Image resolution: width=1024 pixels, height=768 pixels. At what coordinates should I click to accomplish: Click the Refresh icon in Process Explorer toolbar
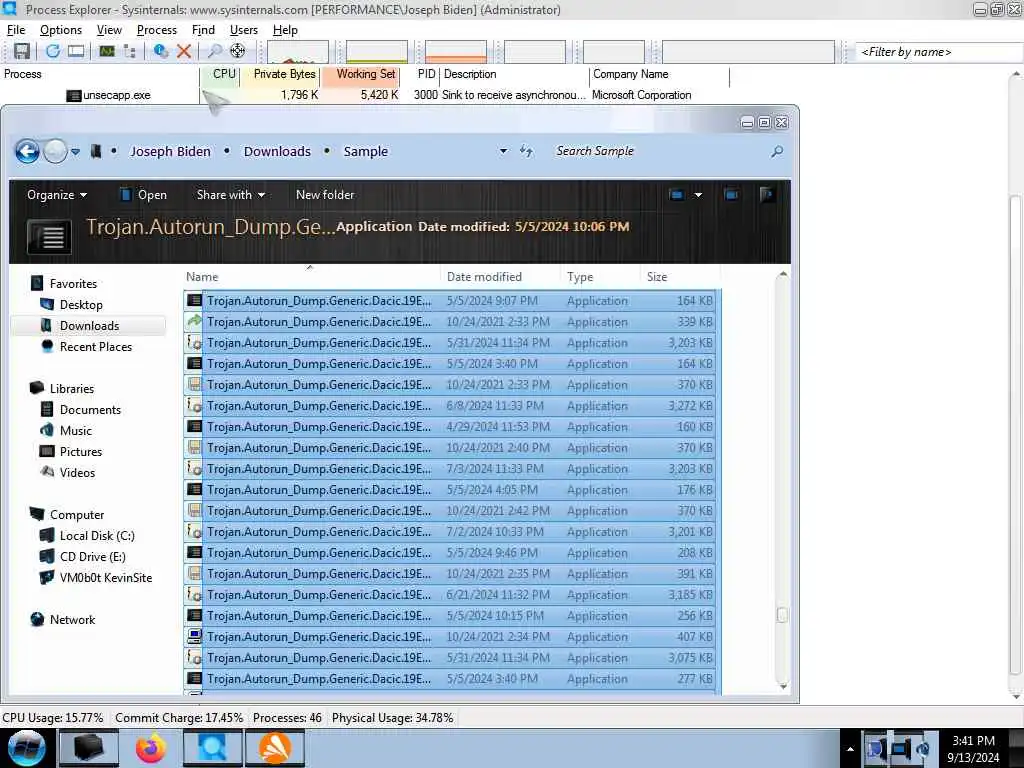53,51
